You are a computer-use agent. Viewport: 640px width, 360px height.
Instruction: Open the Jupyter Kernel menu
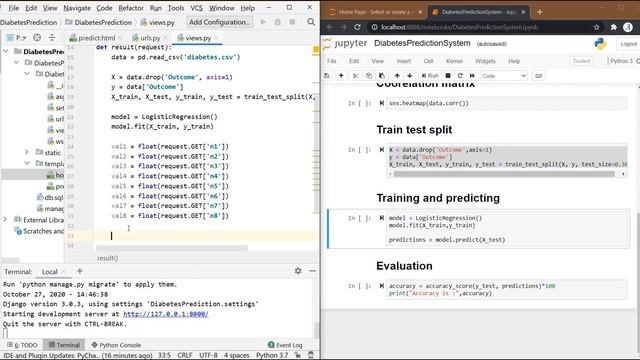point(454,61)
